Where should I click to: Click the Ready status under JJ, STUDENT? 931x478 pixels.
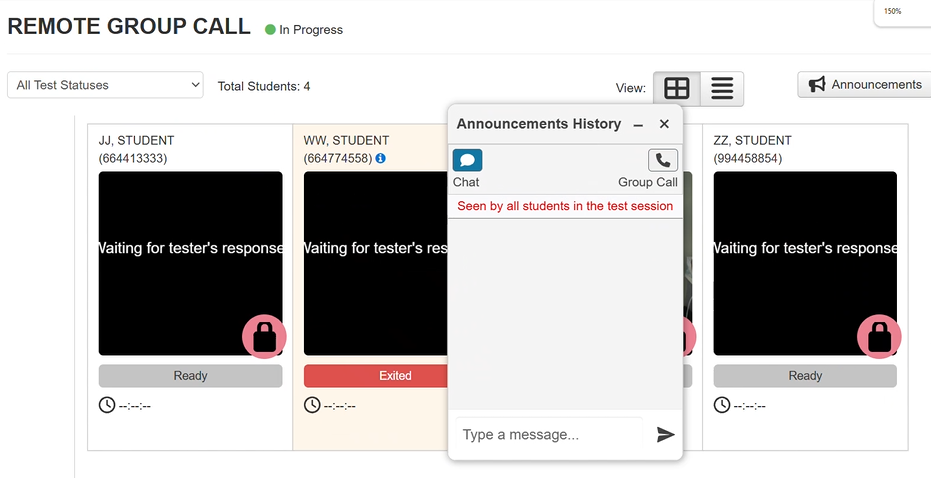(190, 376)
